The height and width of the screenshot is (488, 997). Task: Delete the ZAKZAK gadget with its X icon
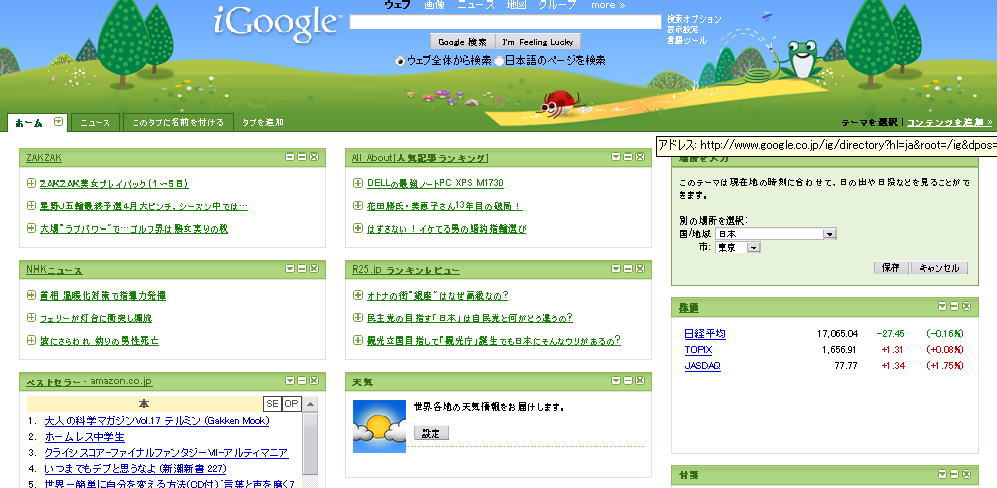[314, 157]
